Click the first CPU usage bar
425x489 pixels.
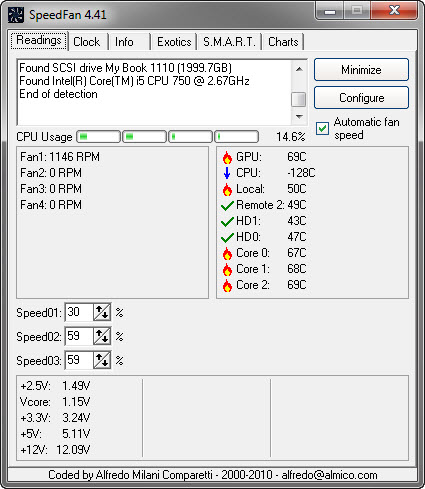[x=98, y=137]
